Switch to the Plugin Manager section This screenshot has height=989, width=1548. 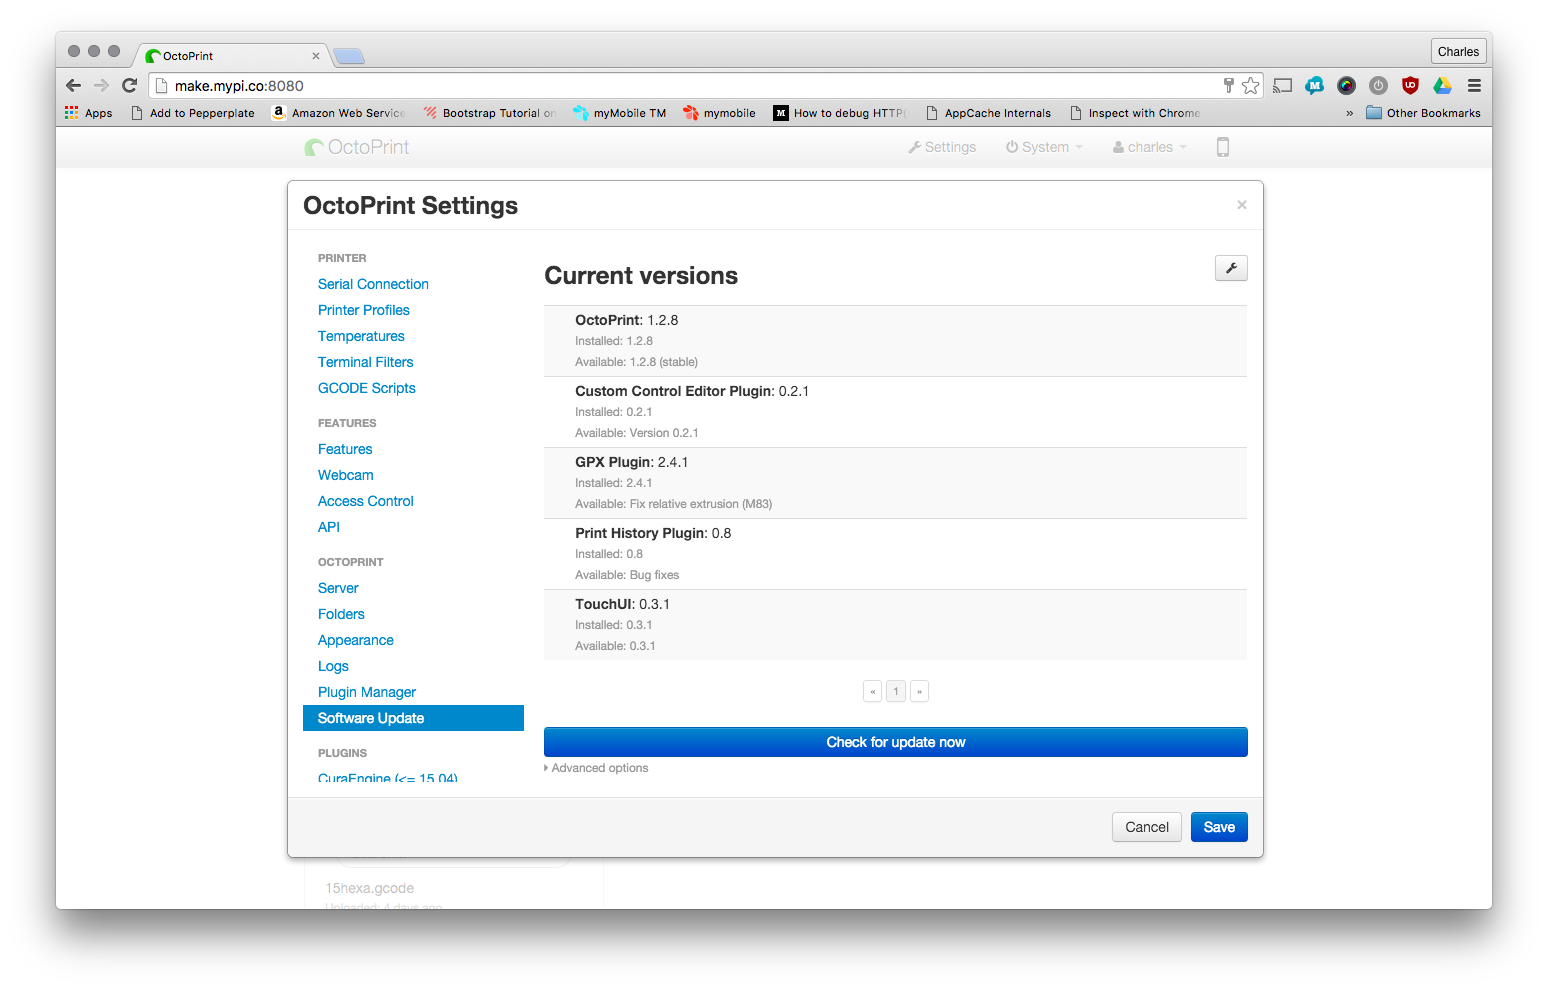pyautogui.click(x=366, y=691)
